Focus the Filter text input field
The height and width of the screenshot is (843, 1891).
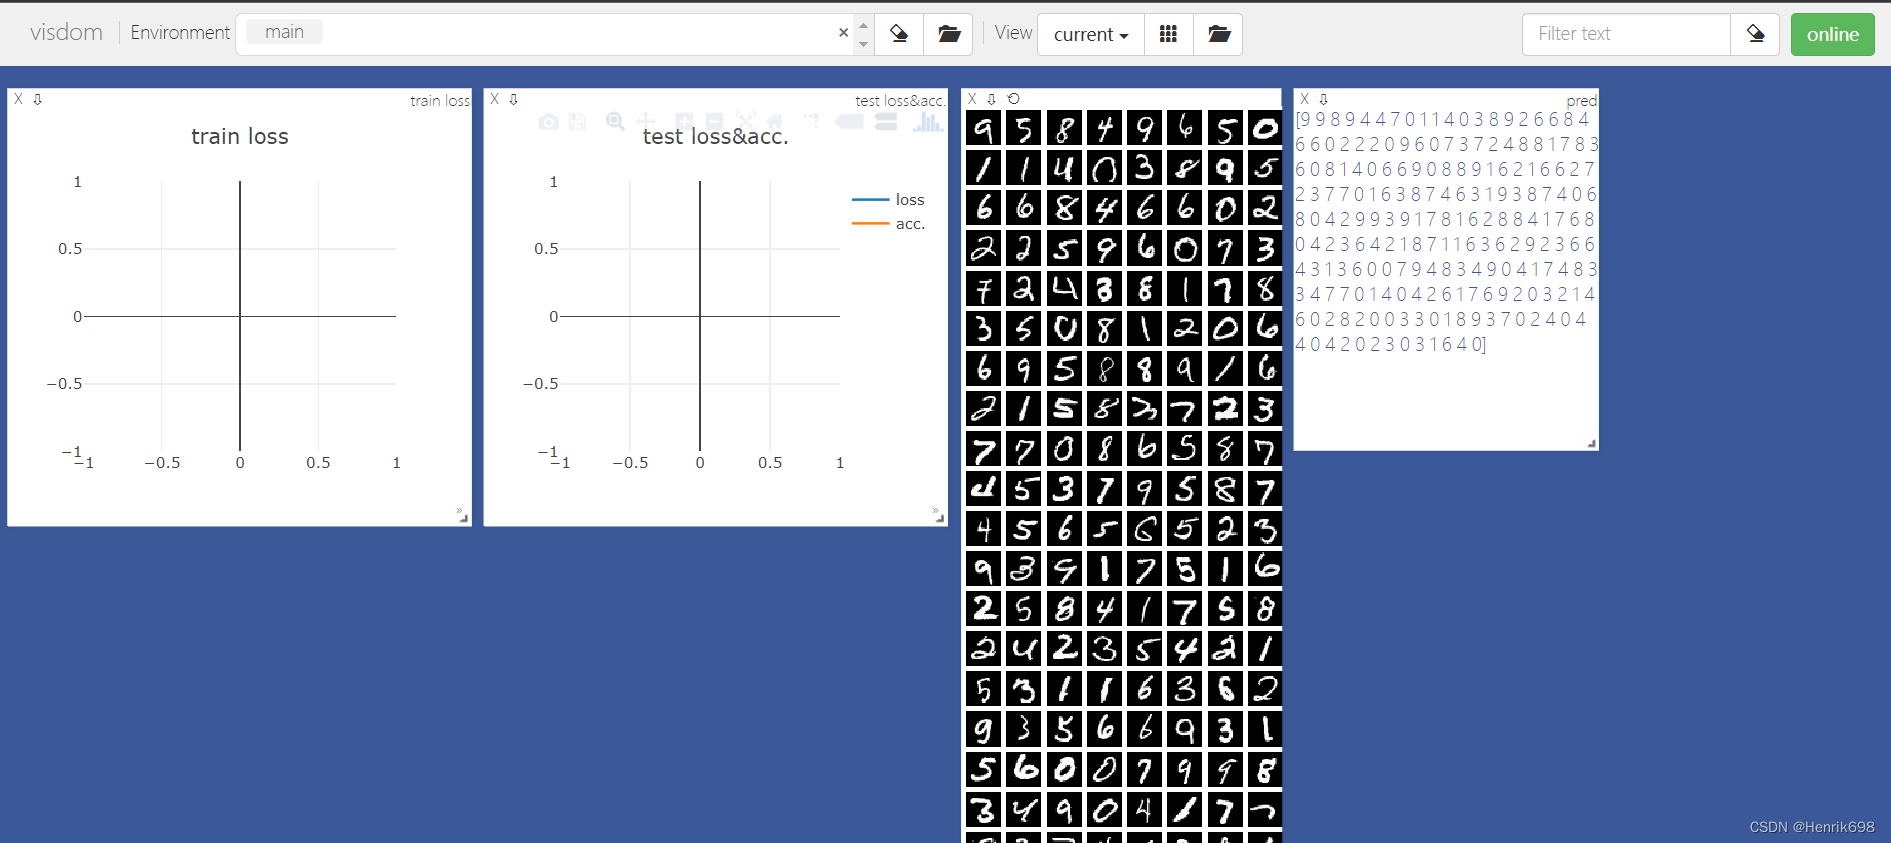click(1626, 34)
